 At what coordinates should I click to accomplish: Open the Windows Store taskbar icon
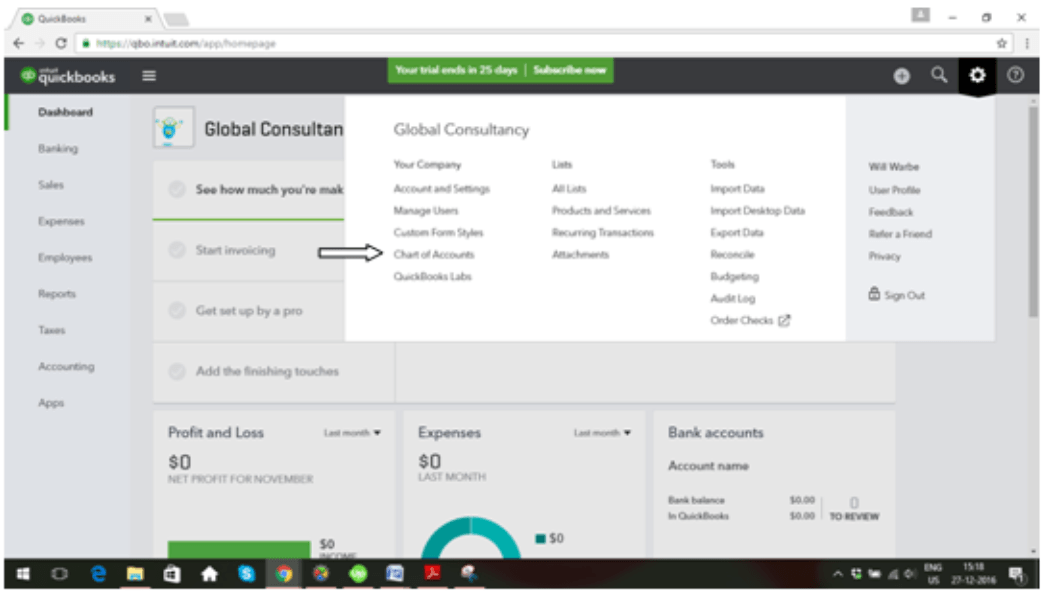pyautogui.click(x=172, y=574)
